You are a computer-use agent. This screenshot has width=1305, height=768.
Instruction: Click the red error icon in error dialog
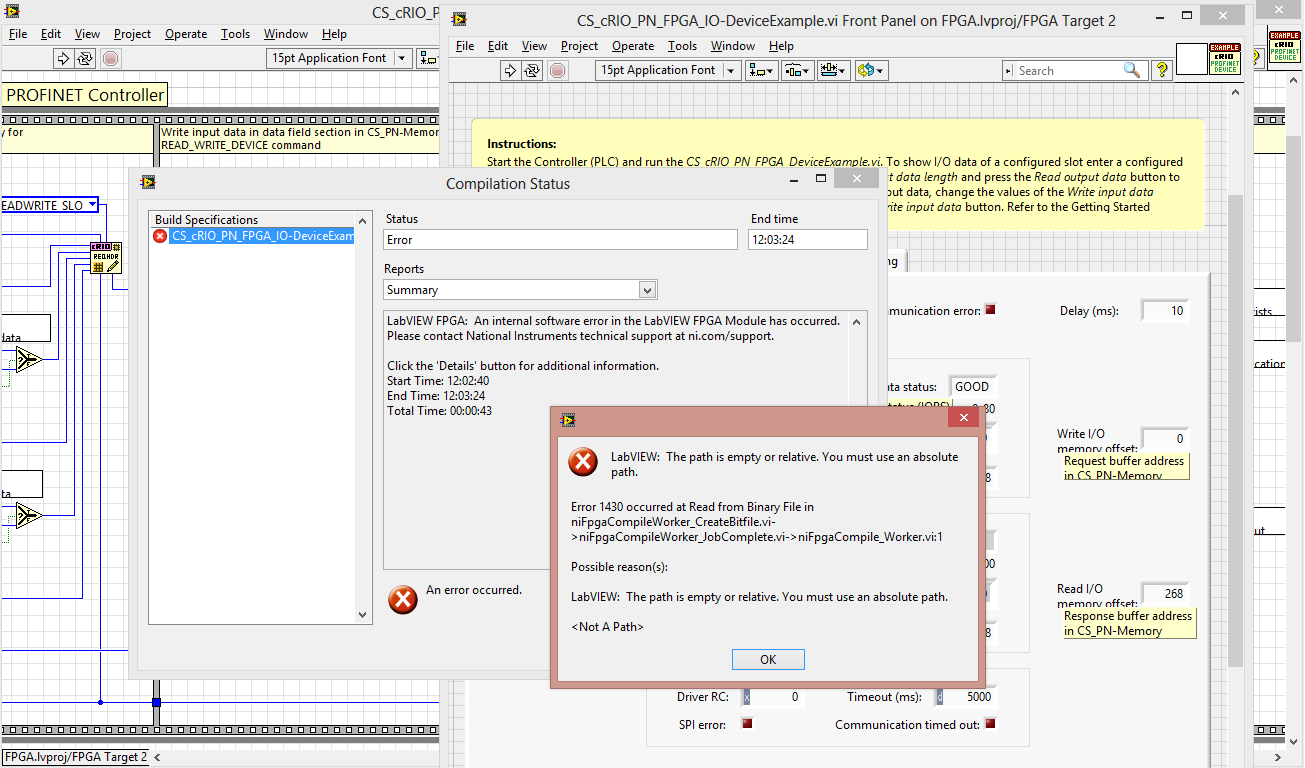582,462
